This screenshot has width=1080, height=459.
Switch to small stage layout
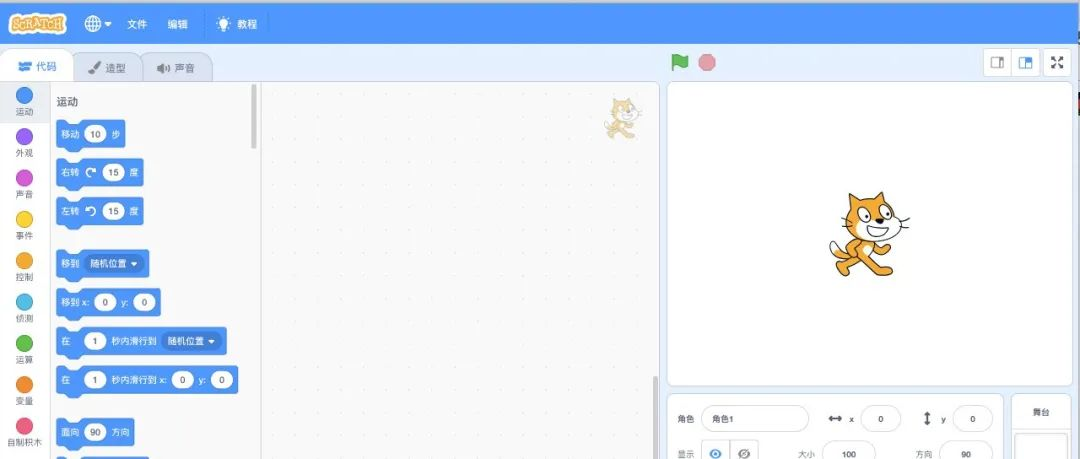point(997,63)
